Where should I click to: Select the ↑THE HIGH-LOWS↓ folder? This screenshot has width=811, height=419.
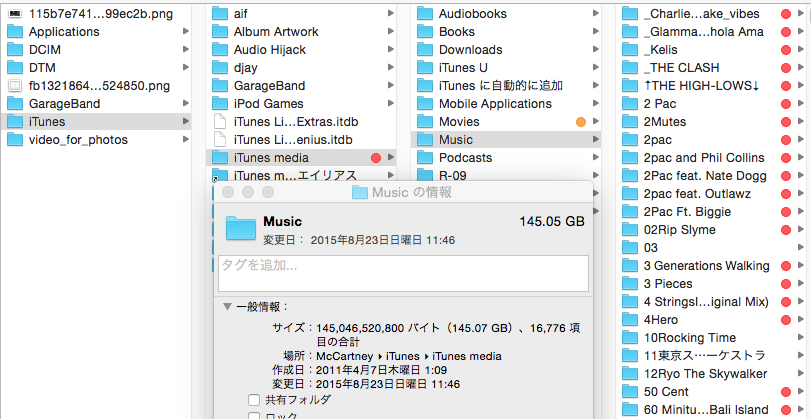713,86
